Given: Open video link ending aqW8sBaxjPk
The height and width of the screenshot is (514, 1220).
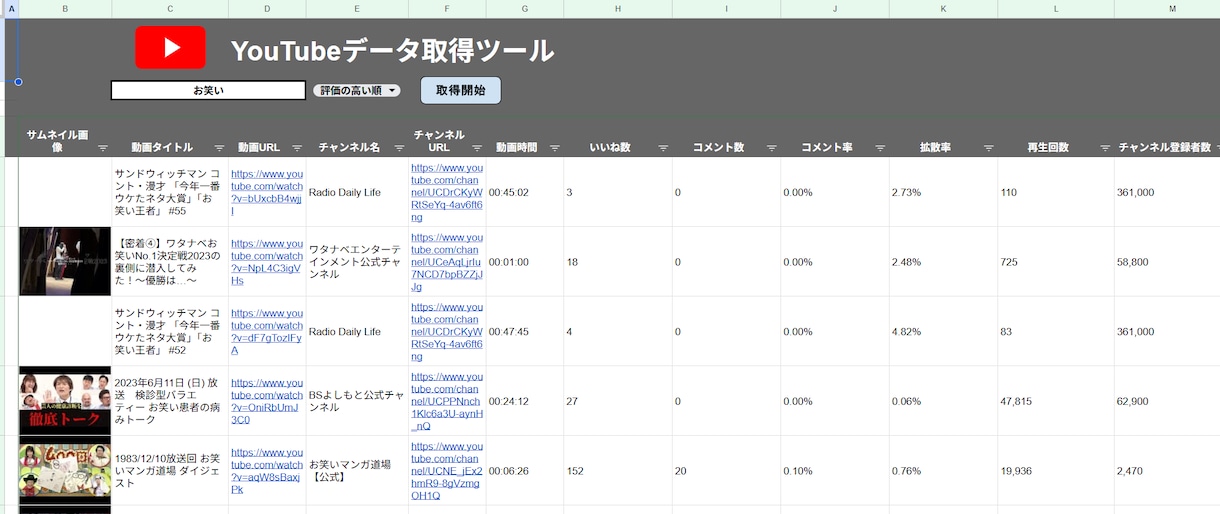Looking at the screenshot, I should (x=267, y=471).
